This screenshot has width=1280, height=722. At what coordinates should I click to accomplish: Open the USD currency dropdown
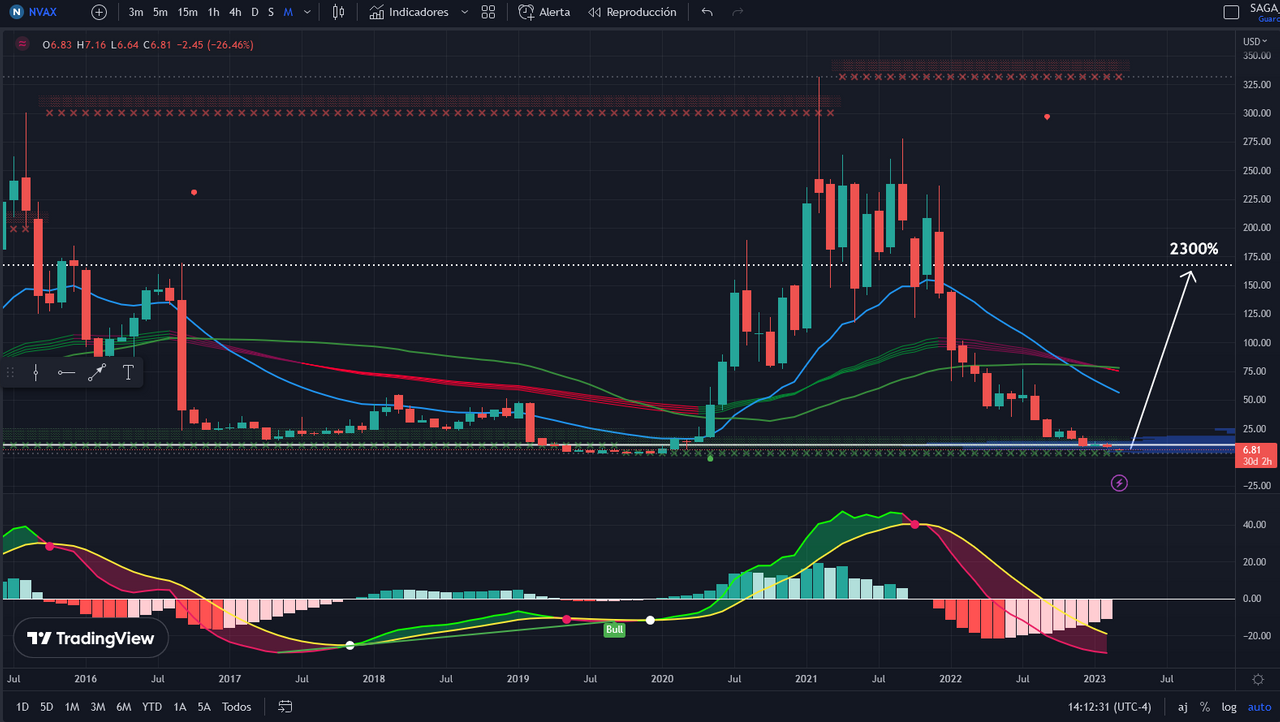coord(1254,41)
